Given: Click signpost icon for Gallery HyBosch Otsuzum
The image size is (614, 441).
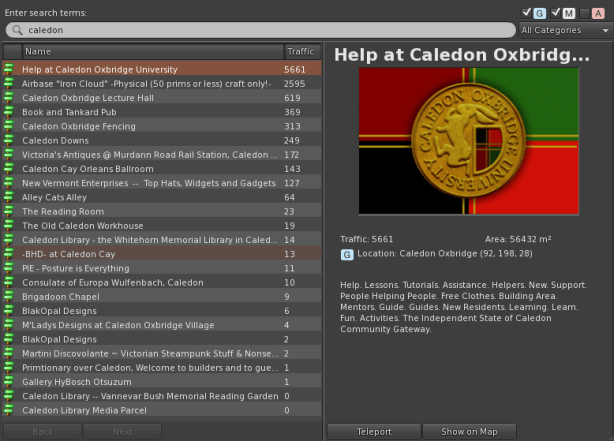Looking at the screenshot, I should coord(9,381).
